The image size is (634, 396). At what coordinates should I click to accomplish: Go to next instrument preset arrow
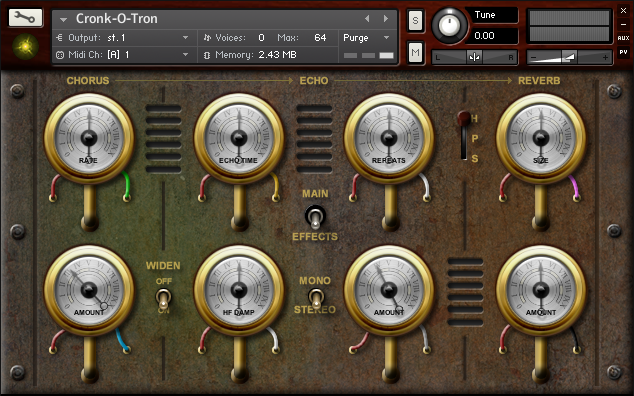[x=386, y=19]
